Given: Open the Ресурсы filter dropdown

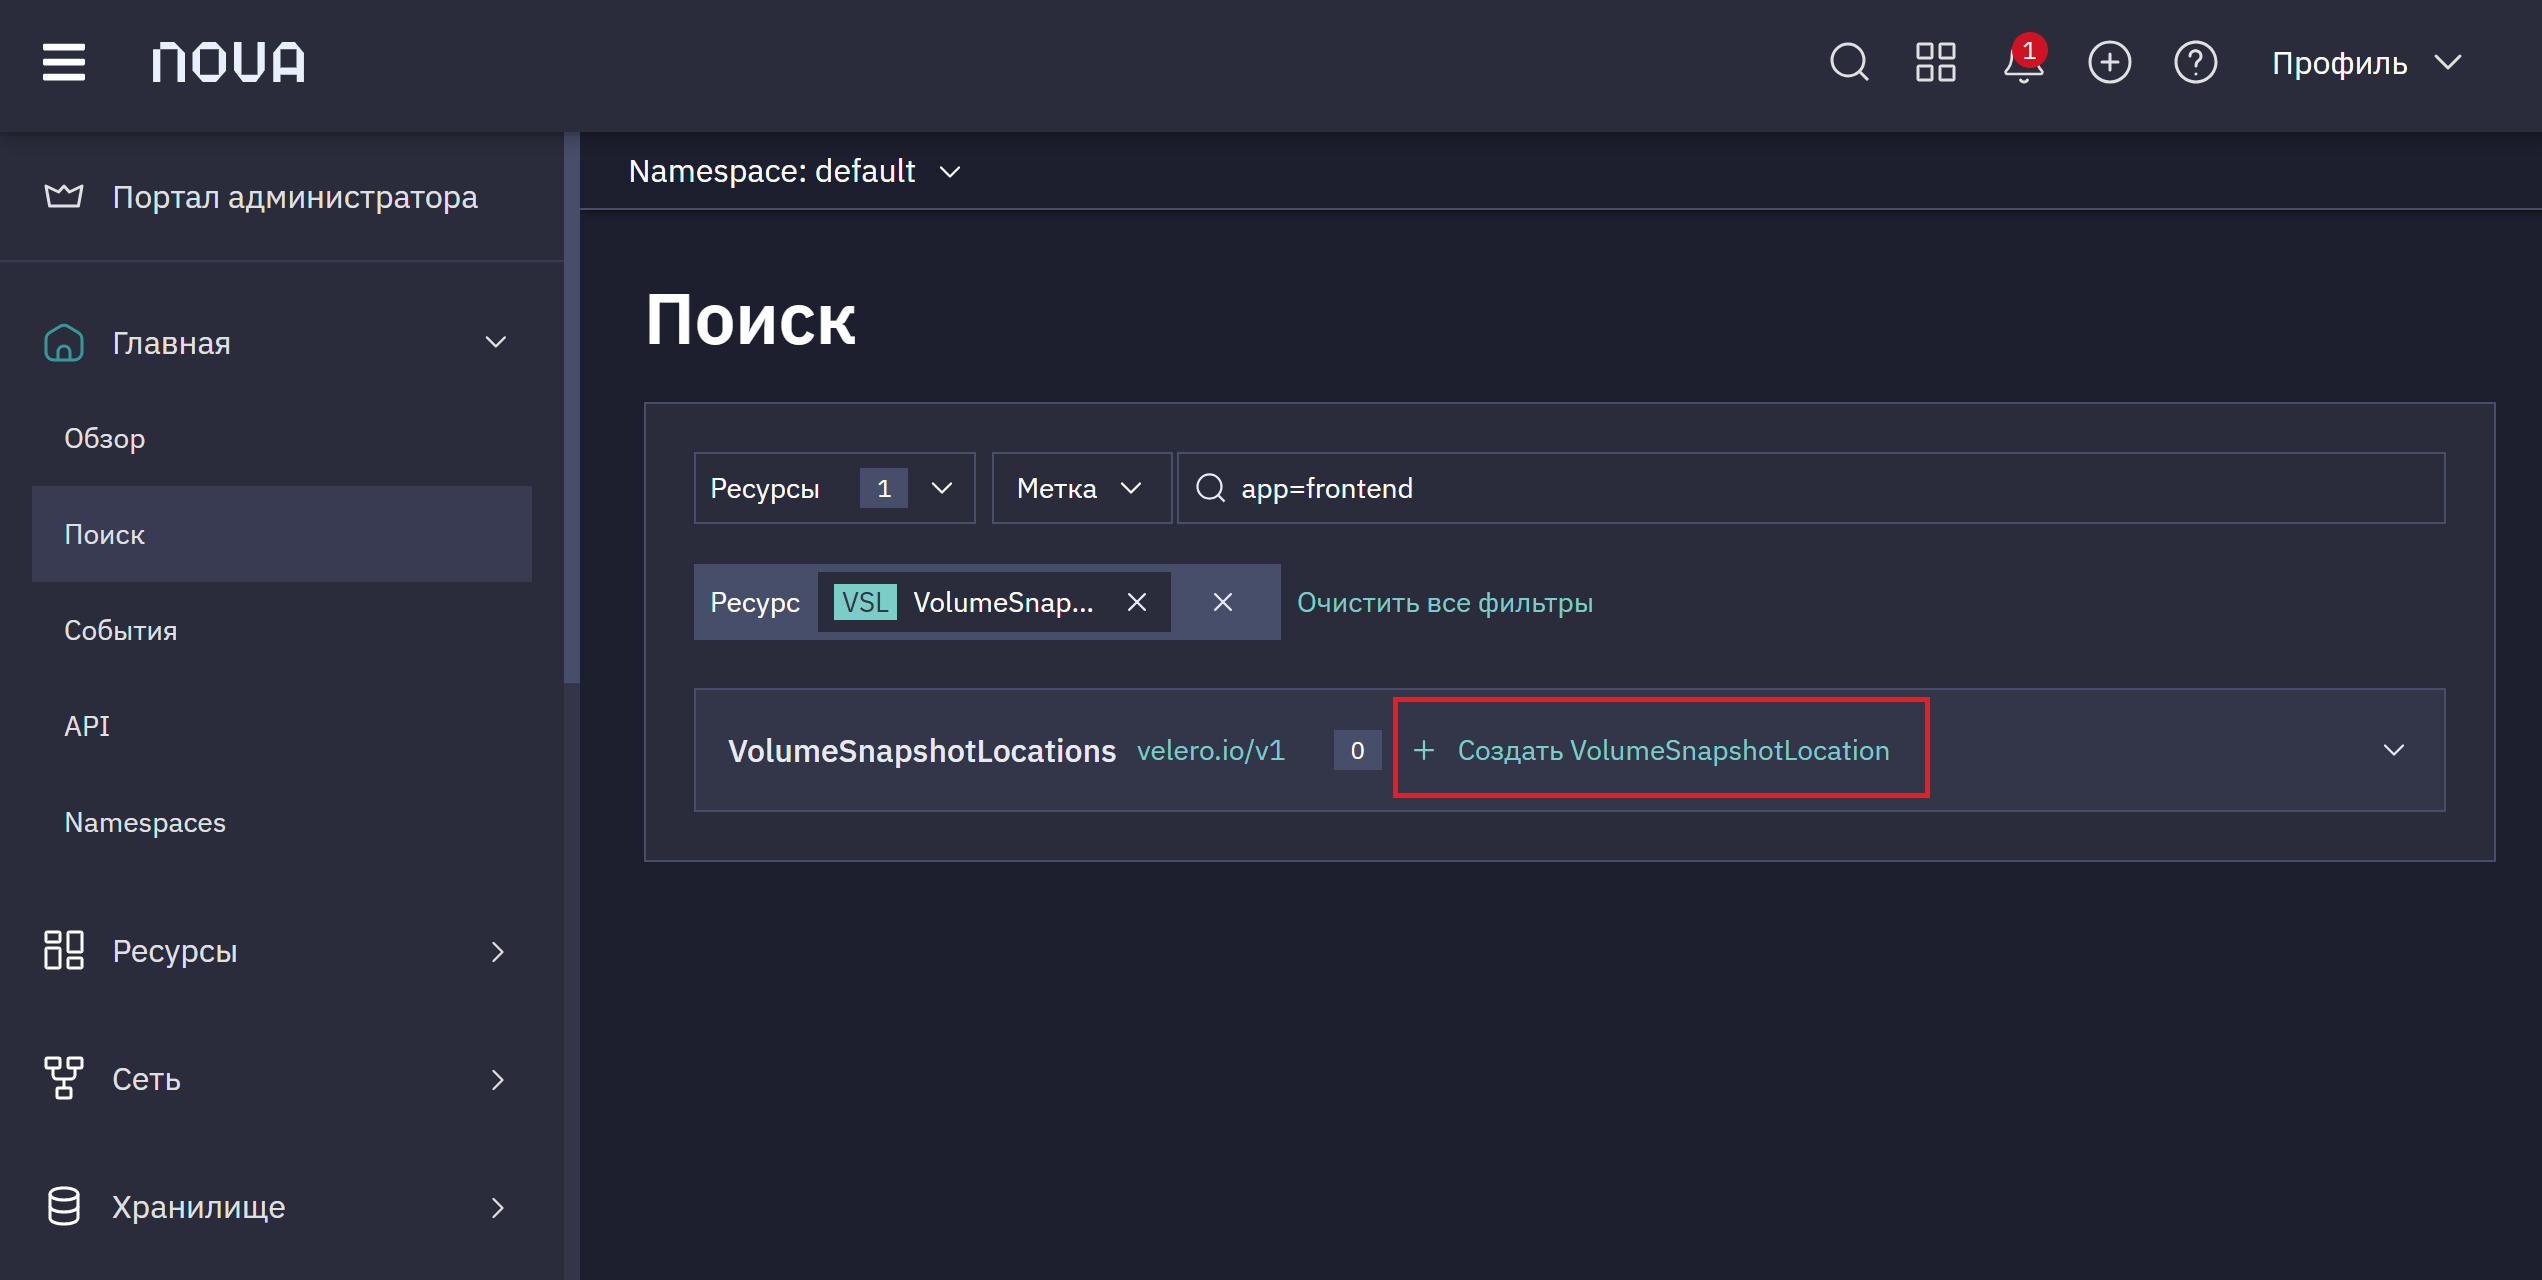Looking at the screenshot, I should 834,488.
